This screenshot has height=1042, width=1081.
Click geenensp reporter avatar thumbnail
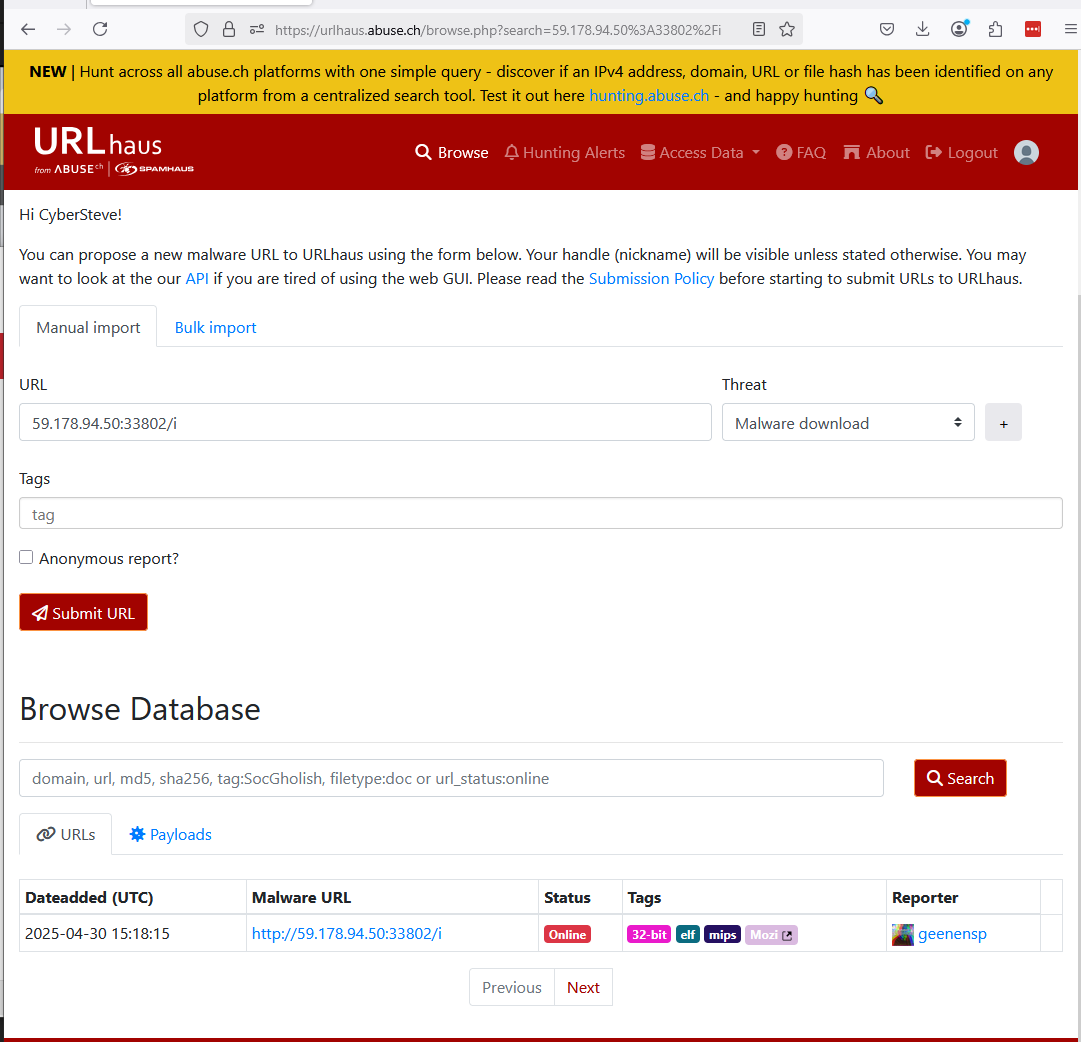pyautogui.click(x=902, y=934)
